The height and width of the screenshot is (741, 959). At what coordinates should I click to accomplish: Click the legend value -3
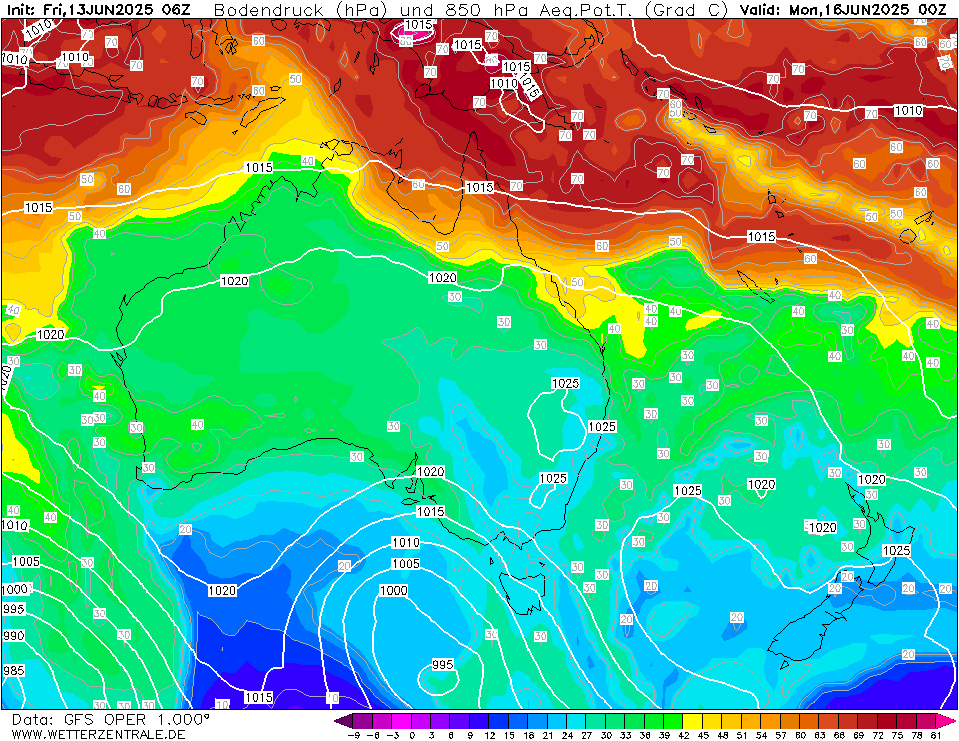[x=393, y=735]
